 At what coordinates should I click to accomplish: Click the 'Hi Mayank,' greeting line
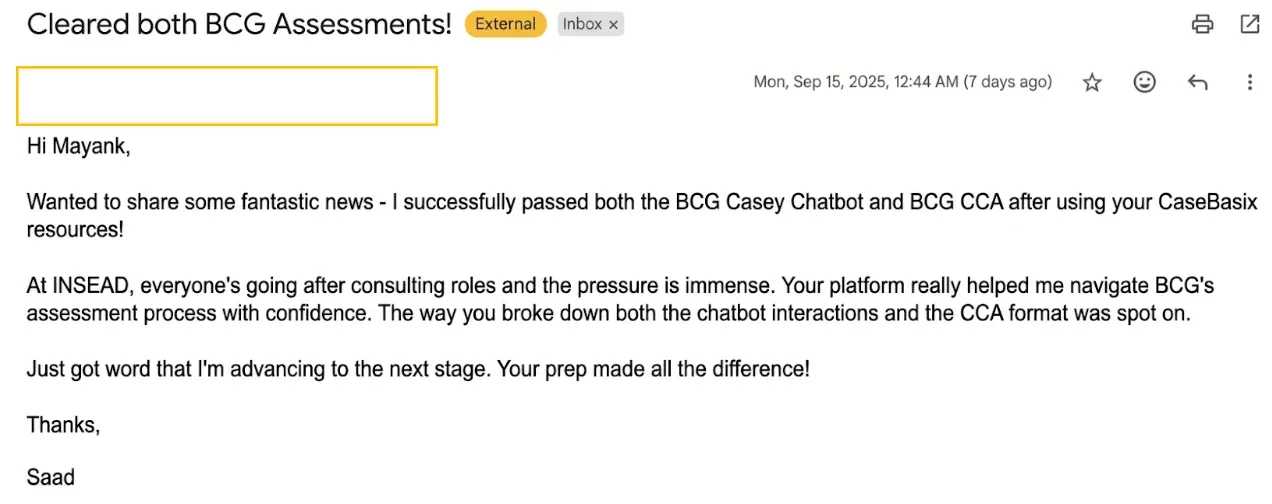tap(79, 148)
